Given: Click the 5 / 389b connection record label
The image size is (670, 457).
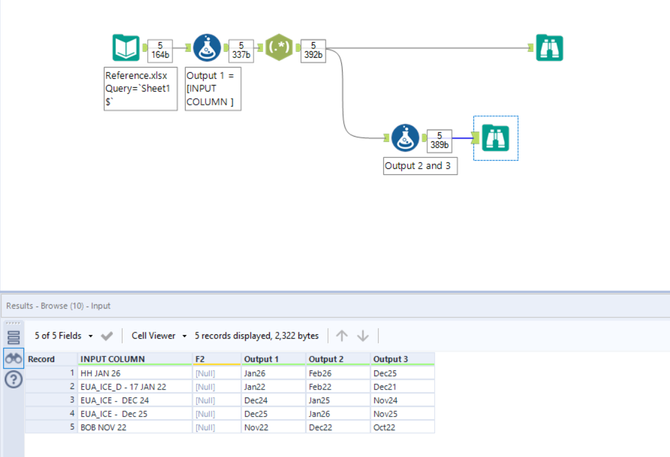Looking at the screenshot, I should click(x=439, y=141).
